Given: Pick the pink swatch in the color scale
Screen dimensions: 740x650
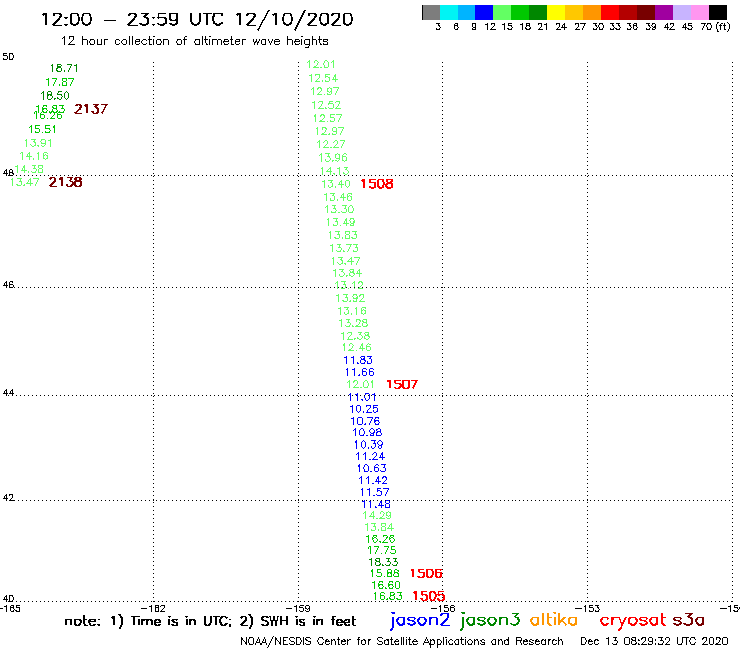Looking at the screenshot, I should 699,12.
